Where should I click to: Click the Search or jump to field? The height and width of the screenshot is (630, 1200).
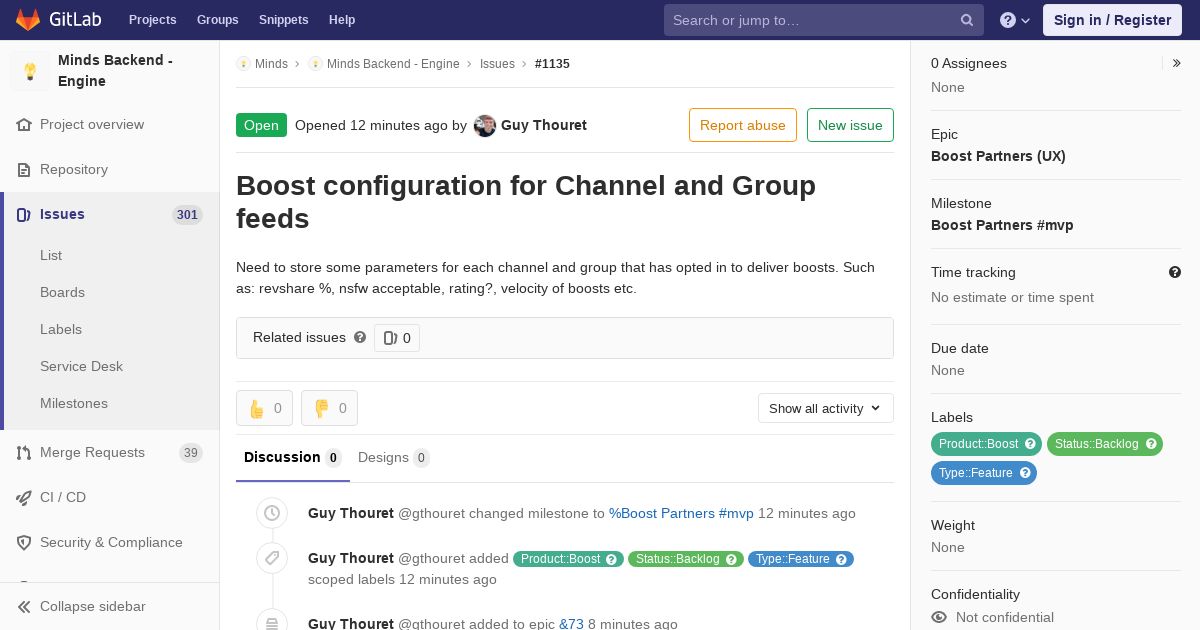824,20
